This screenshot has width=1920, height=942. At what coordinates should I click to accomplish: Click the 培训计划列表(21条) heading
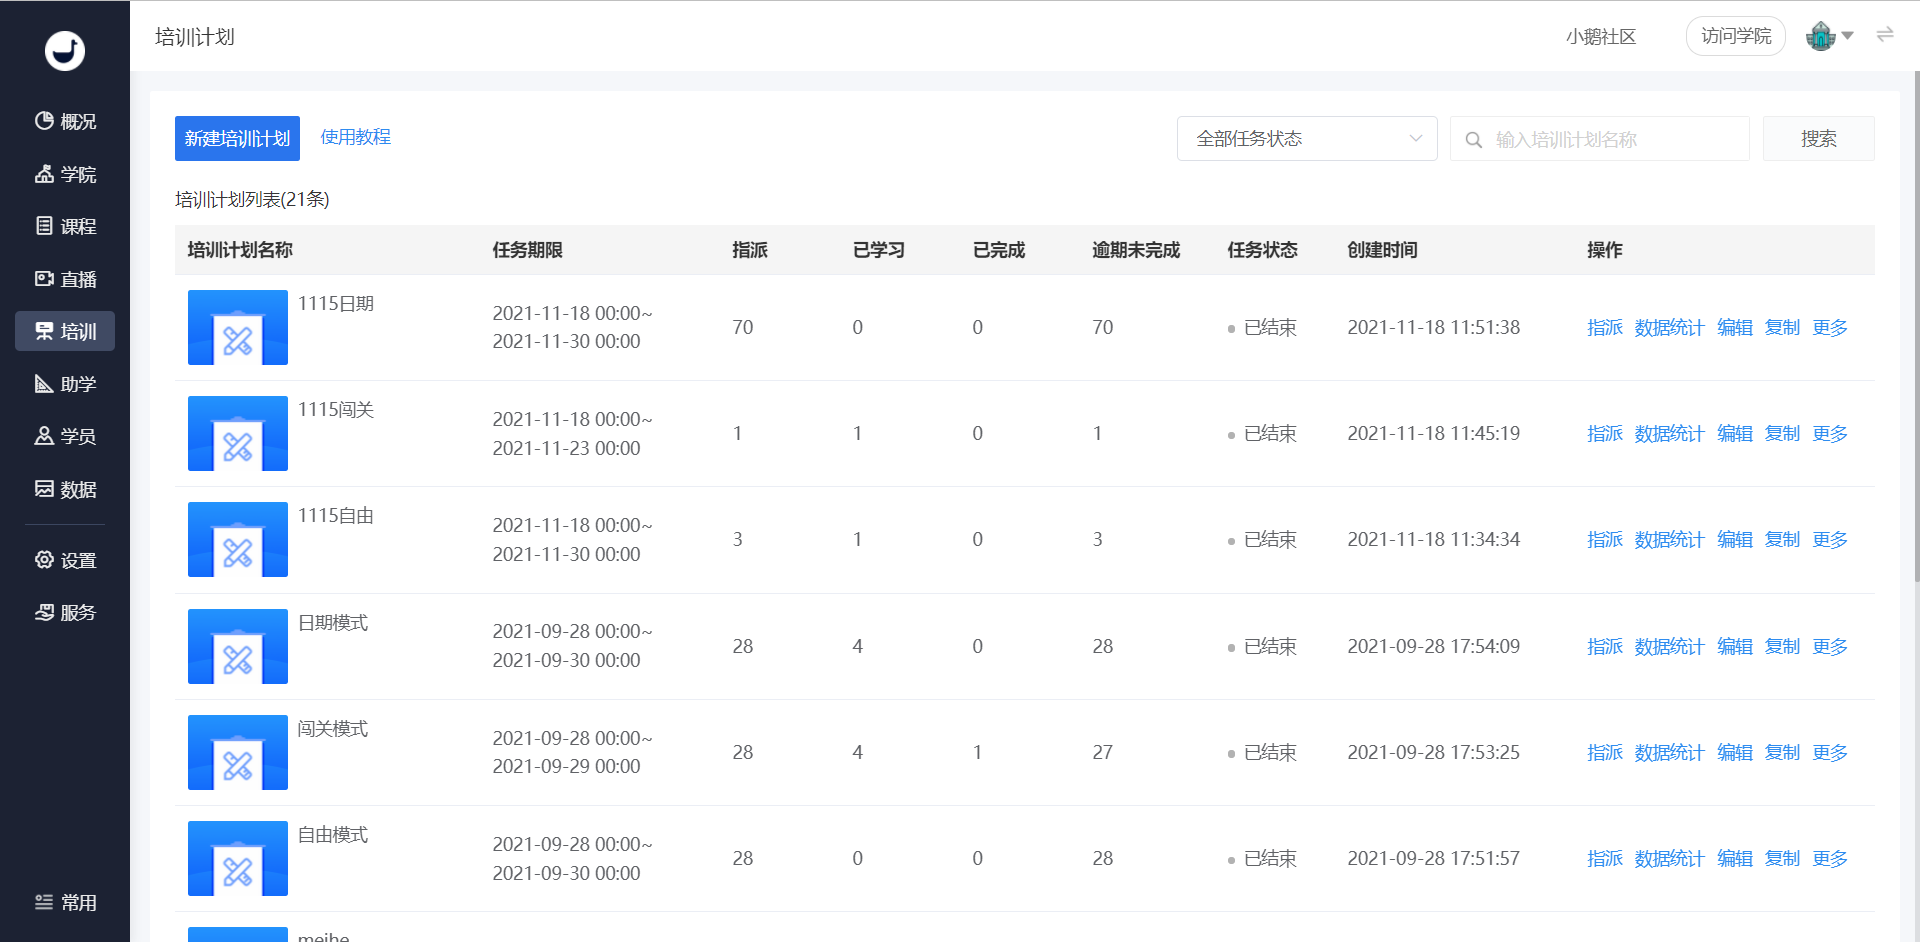tap(252, 199)
